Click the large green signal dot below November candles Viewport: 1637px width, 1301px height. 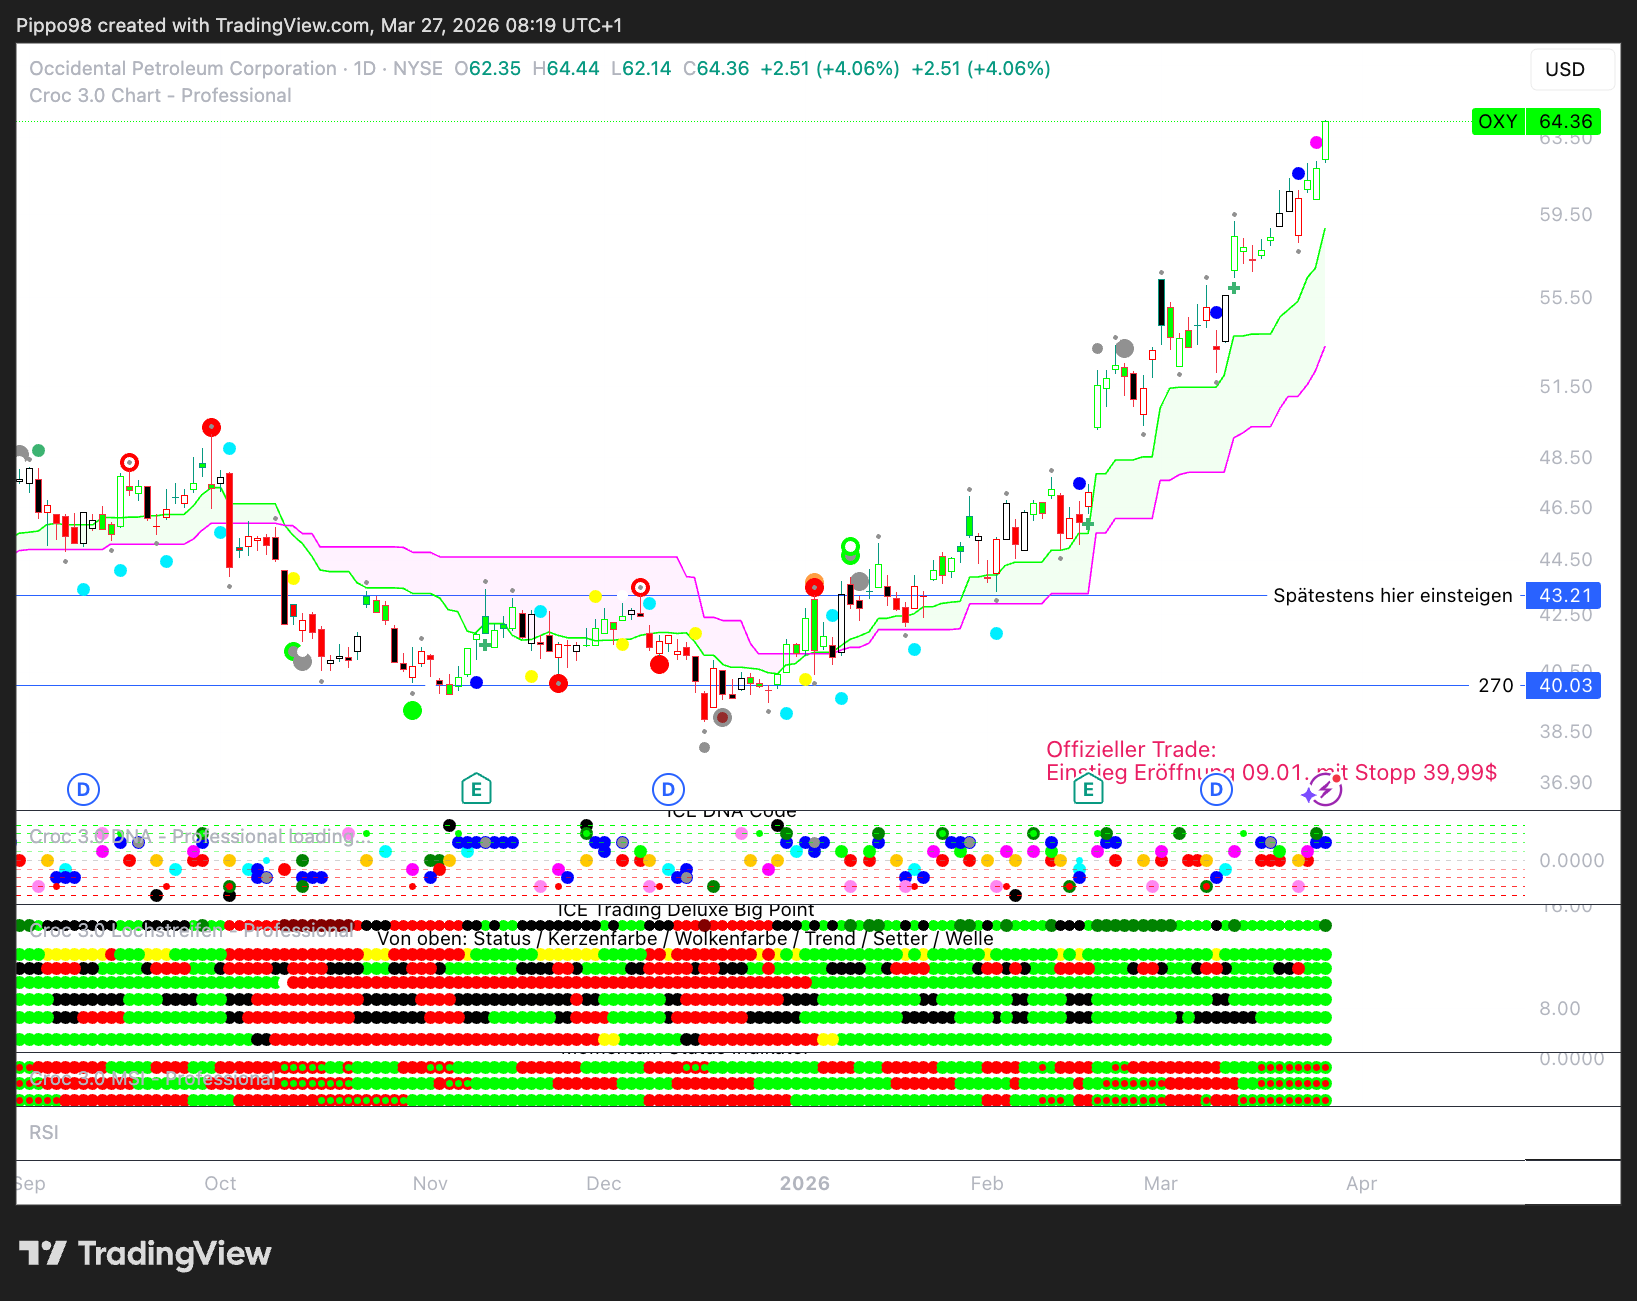click(412, 711)
